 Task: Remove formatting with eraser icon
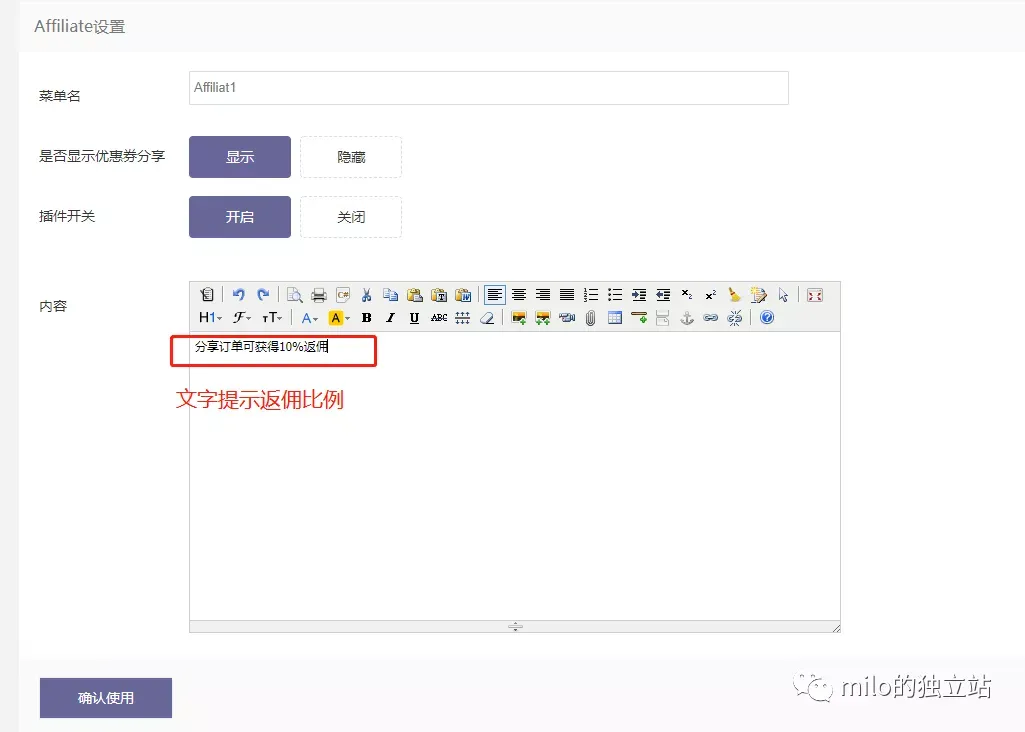click(x=487, y=318)
